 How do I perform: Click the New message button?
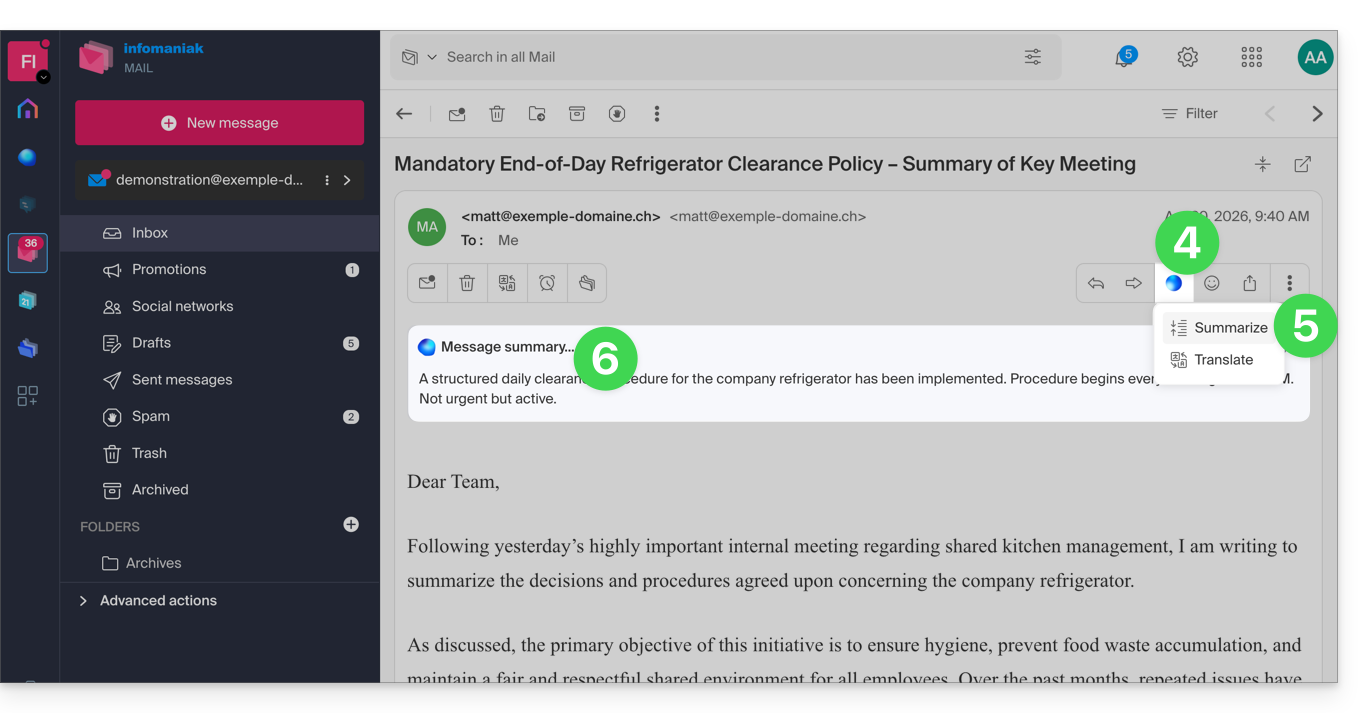tap(219, 123)
